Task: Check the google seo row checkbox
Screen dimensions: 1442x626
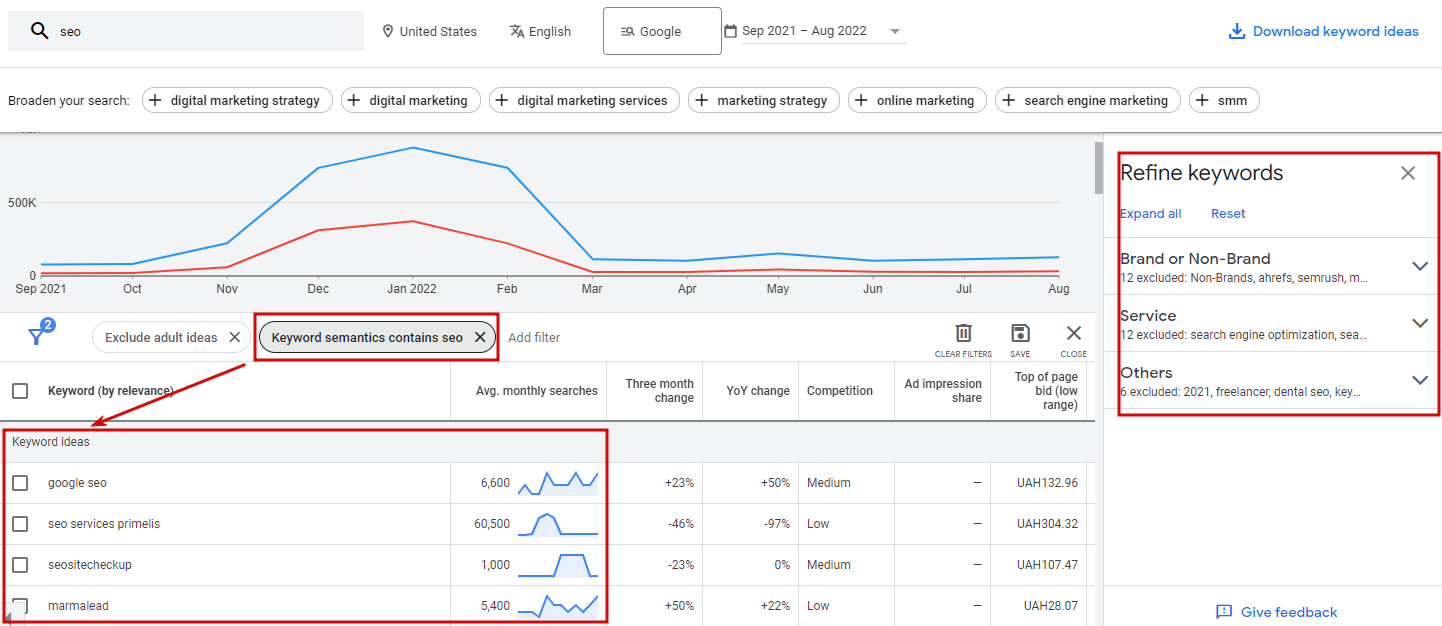Action: click(x=20, y=483)
